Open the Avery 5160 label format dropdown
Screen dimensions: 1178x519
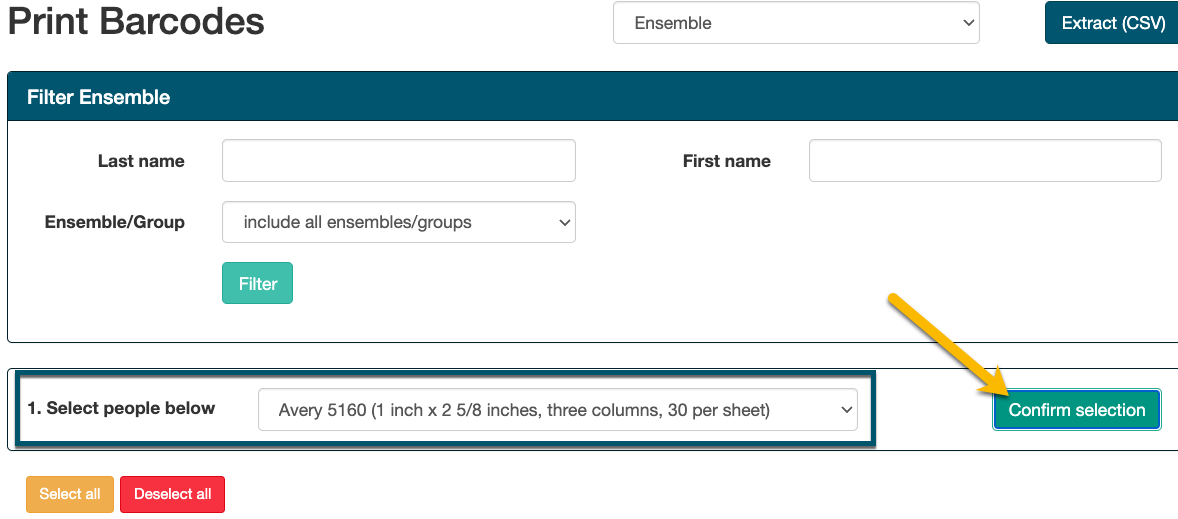pyautogui.click(x=557, y=409)
